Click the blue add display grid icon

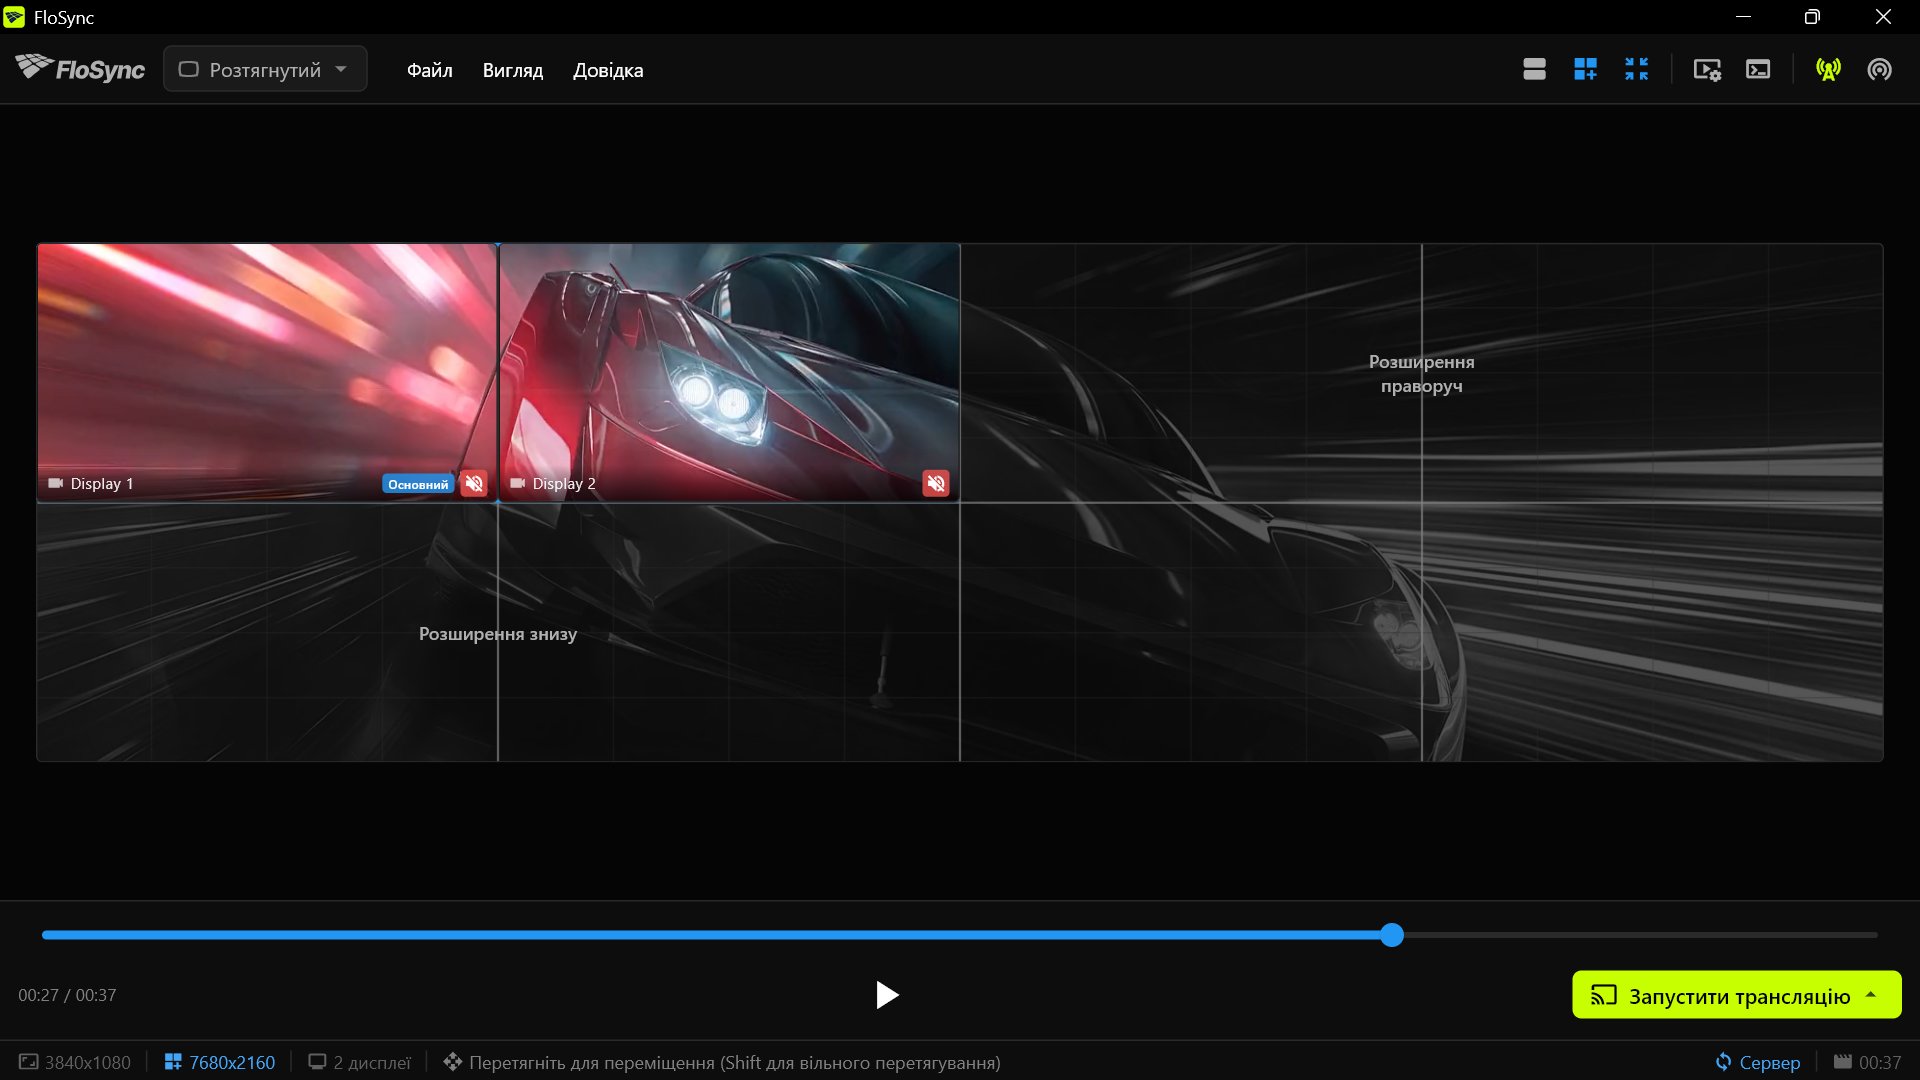pyautogui.click(x=1585, y=69)
